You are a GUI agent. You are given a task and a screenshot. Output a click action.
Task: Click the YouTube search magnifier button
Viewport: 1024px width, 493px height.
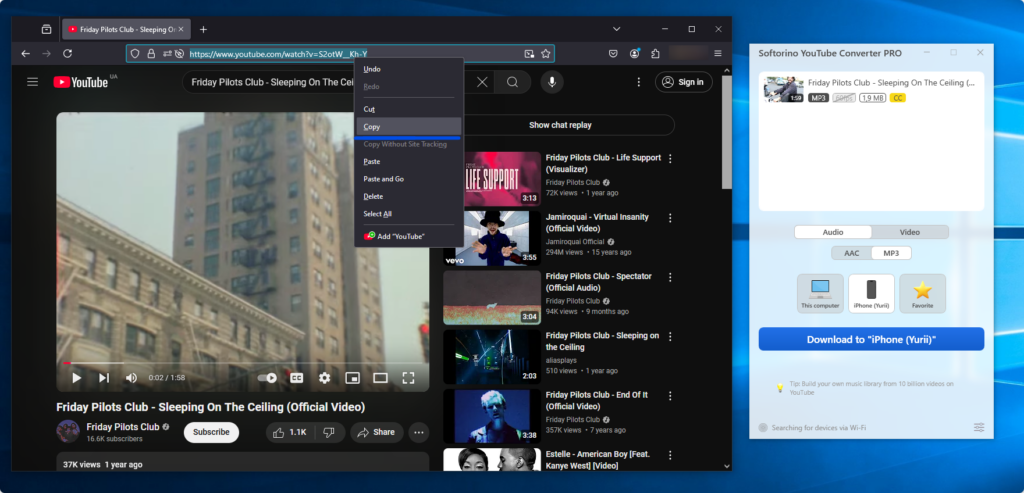(x=513, y=82)
